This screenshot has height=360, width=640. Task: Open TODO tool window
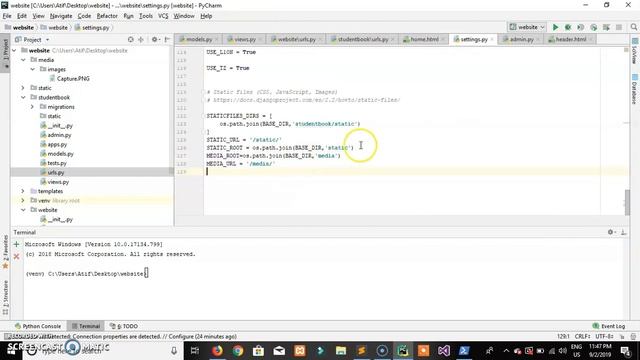[124, 326]
